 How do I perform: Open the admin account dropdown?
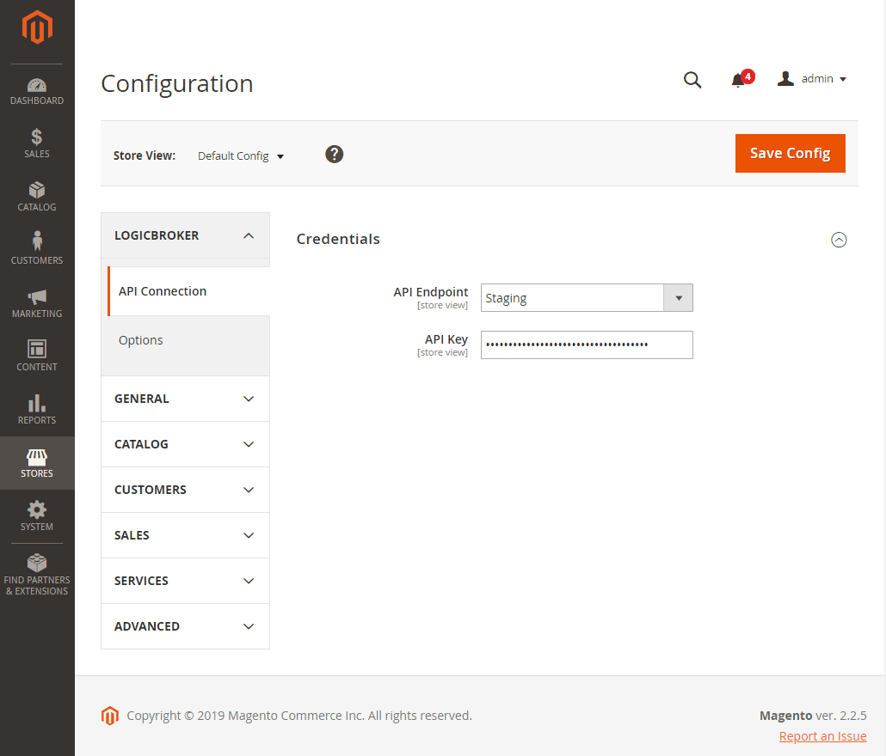click(812, 79)
